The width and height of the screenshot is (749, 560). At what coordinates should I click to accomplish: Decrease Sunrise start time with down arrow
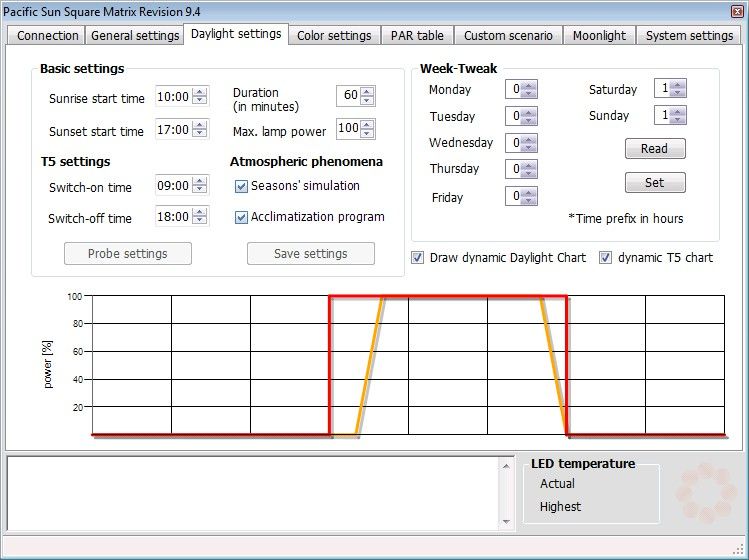click(x=200, y=101)
